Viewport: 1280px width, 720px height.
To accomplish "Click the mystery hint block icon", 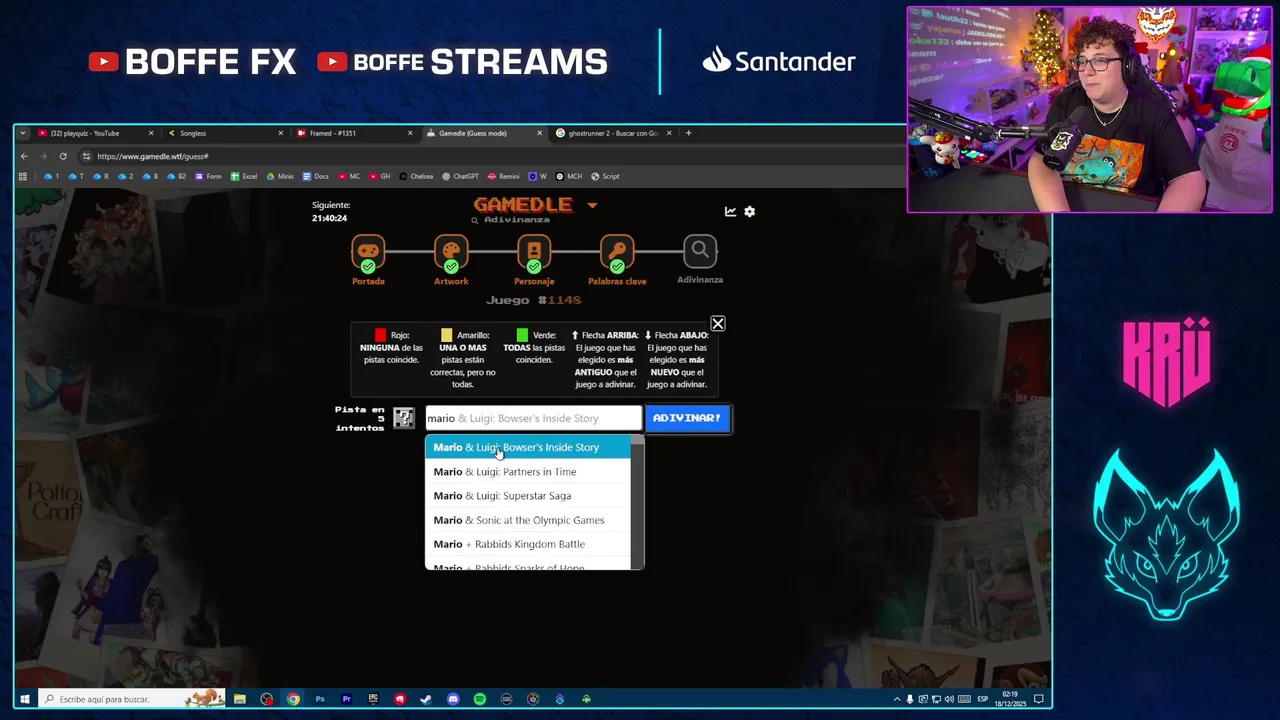I will click(403, 418).
